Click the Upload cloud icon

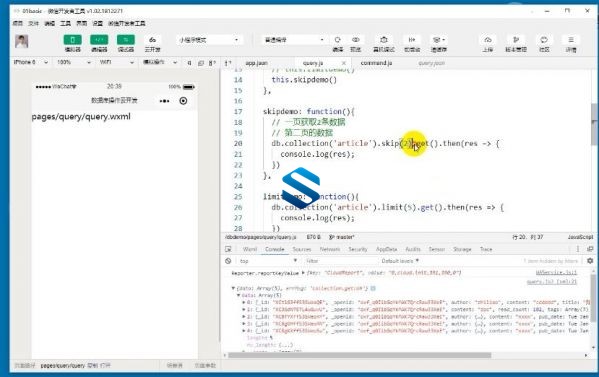(488, 40)
